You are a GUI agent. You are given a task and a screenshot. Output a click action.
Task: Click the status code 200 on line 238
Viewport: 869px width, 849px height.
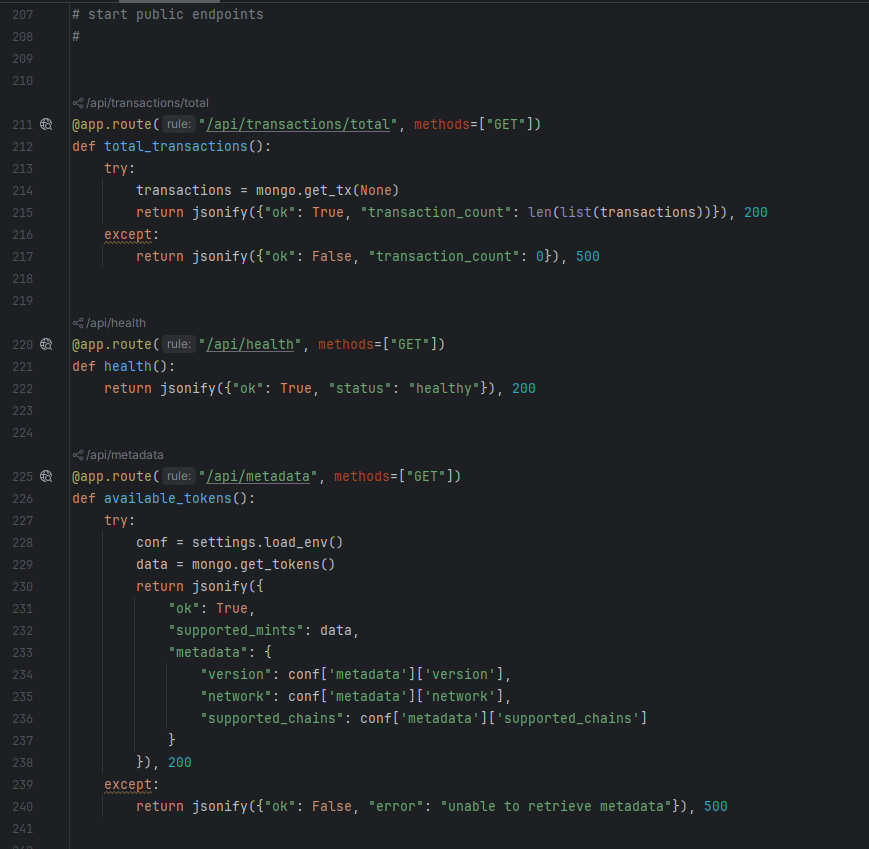(180, 762)
